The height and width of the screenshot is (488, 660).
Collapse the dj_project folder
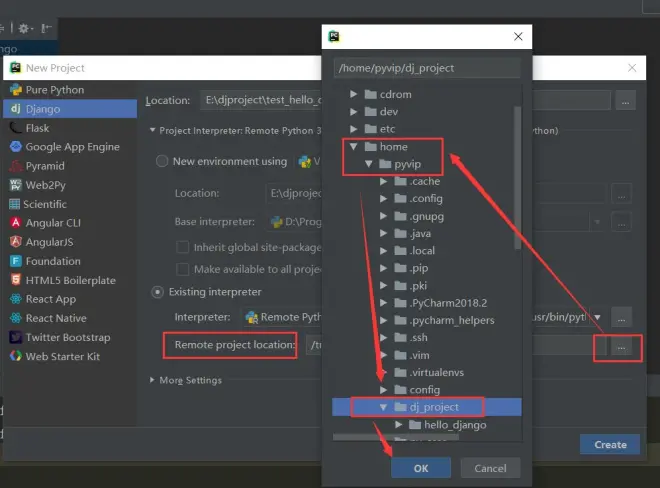tap(383, 407)
